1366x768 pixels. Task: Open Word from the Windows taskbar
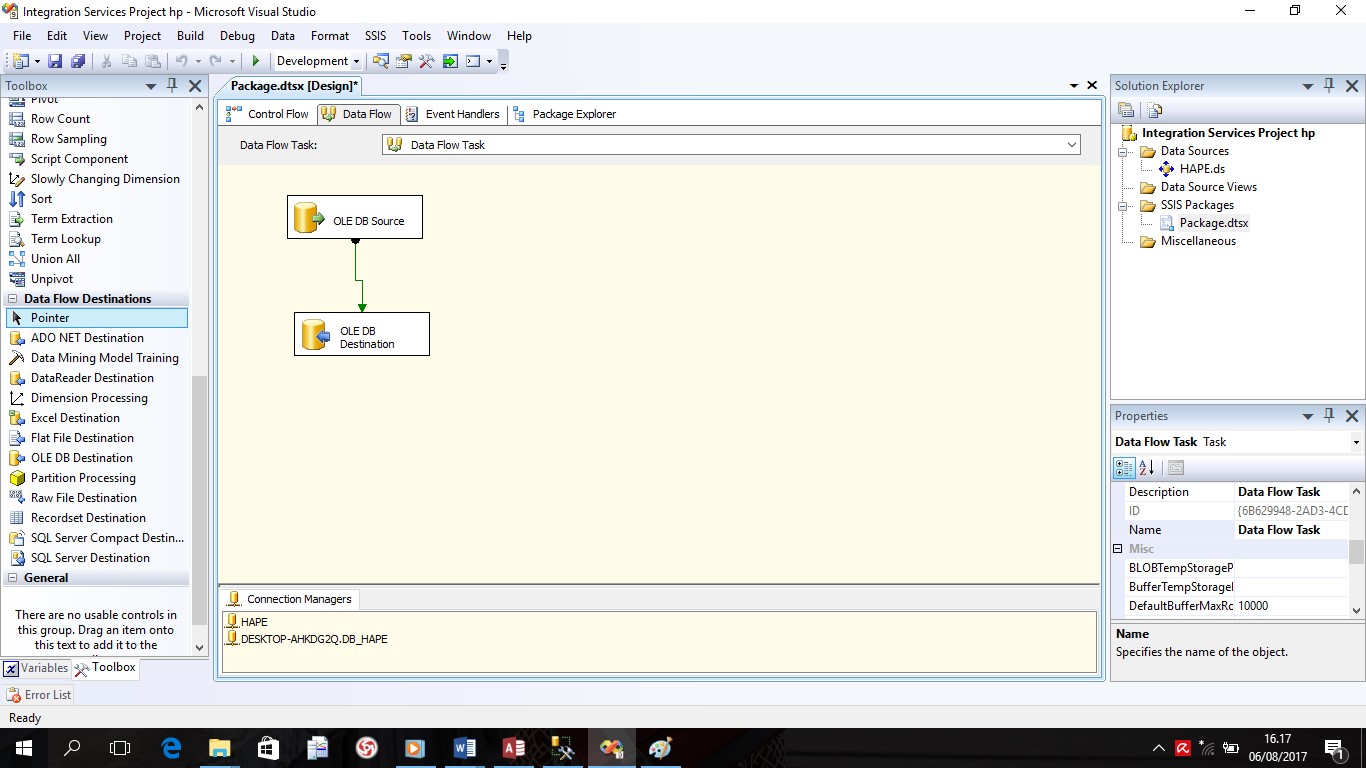(465, 748)
